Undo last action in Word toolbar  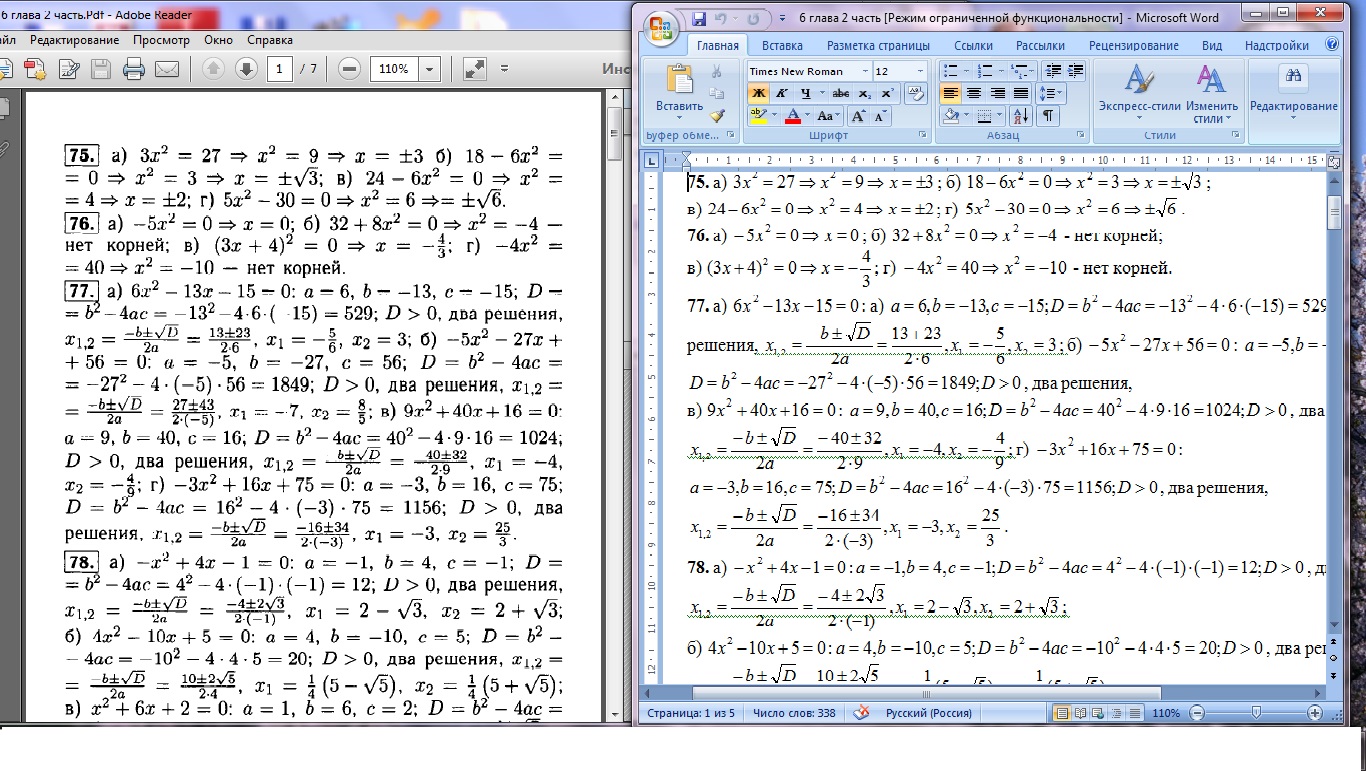(719, 18)
